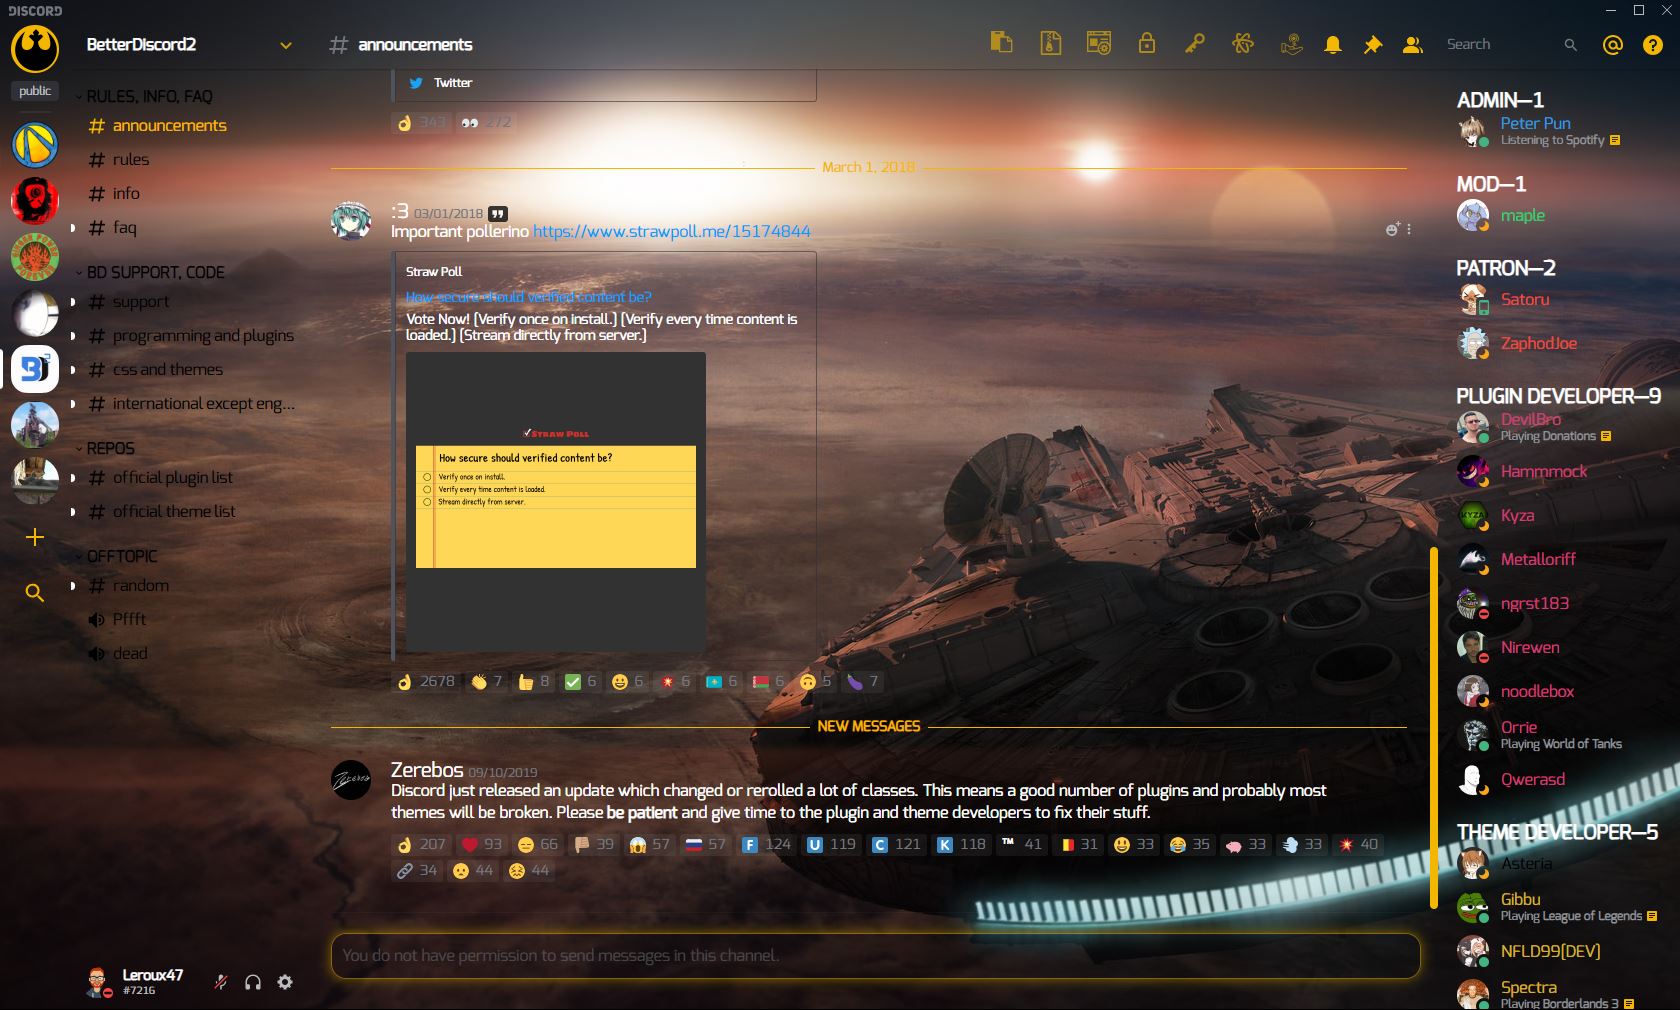Open the yellow Borderlands server icon
Screen dimensions: 1680x1010
pyautogui.click(x=35, y=145)
